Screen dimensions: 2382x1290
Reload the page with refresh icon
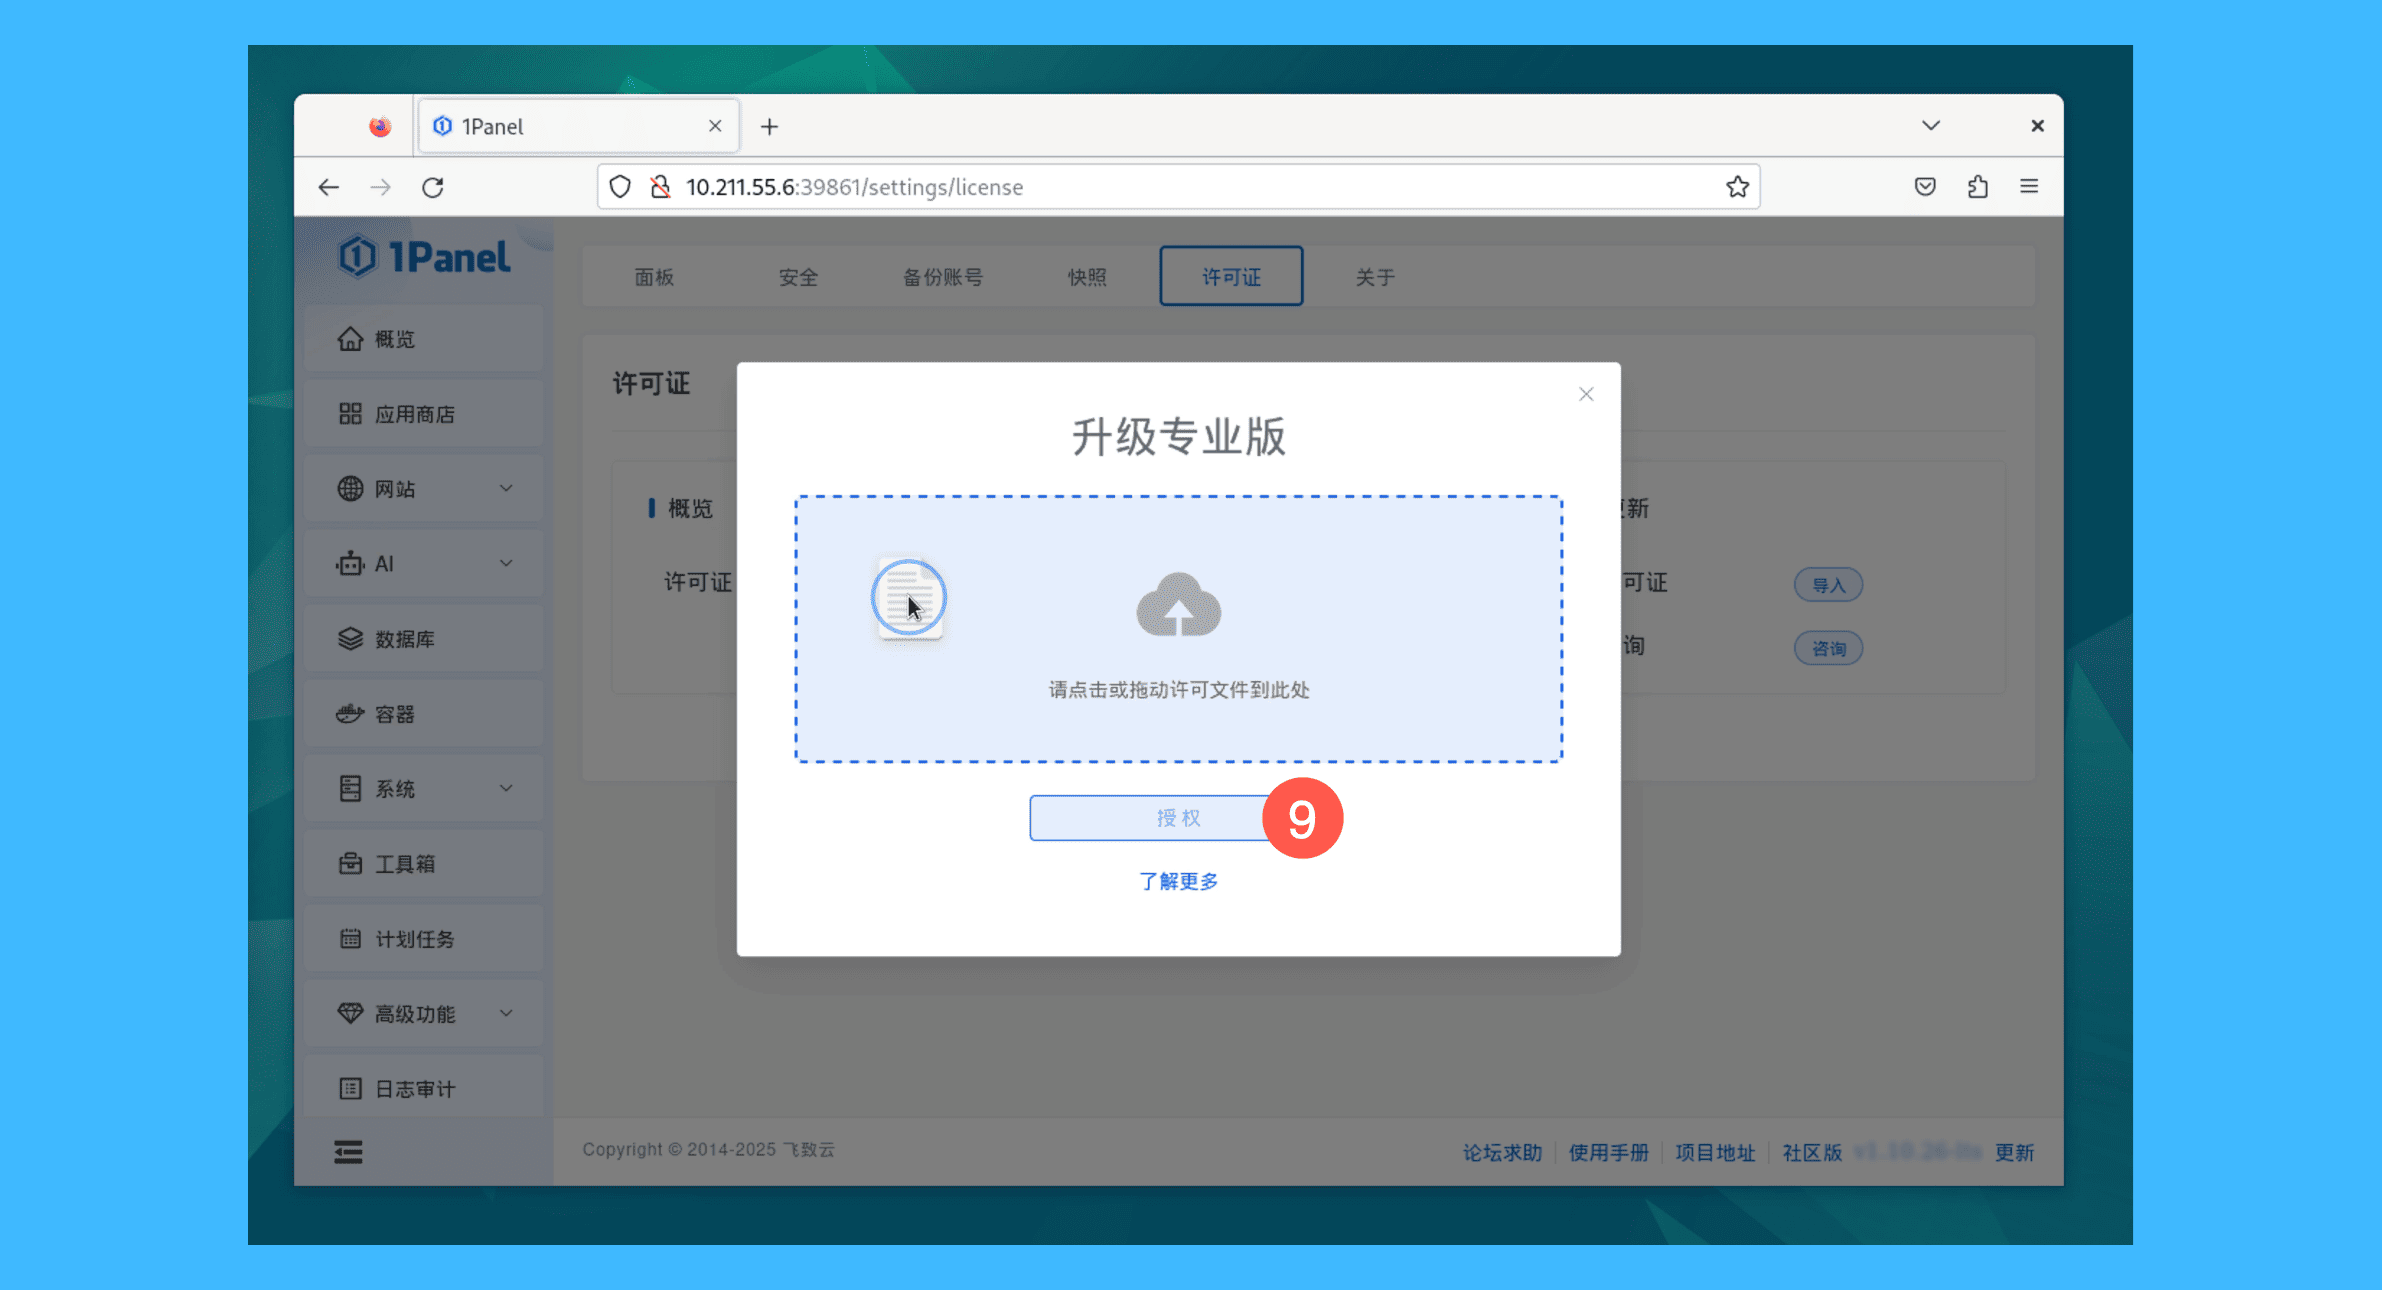tap(432, 187)
